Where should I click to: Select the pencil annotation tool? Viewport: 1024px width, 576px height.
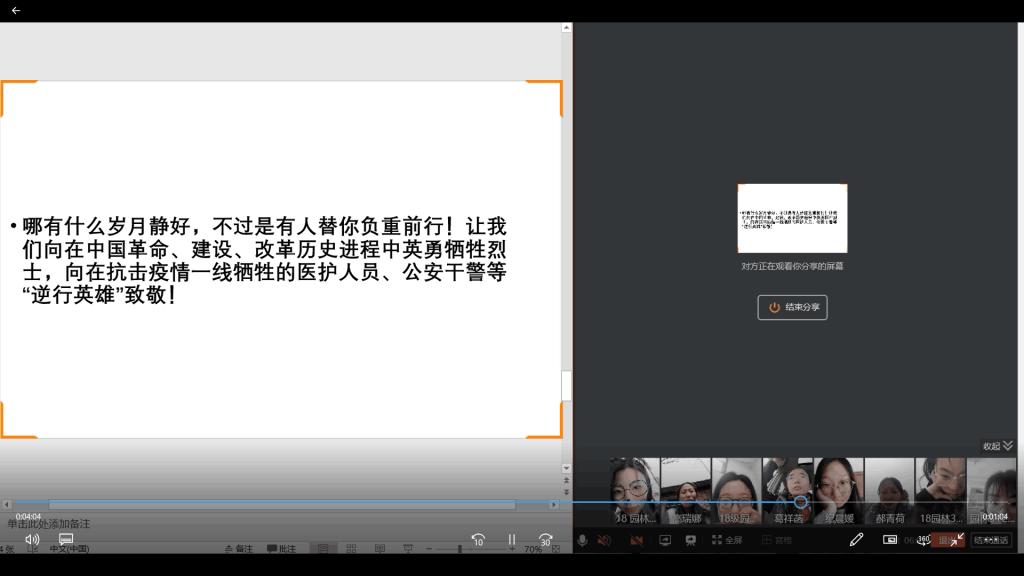click(x=856, y=540)
